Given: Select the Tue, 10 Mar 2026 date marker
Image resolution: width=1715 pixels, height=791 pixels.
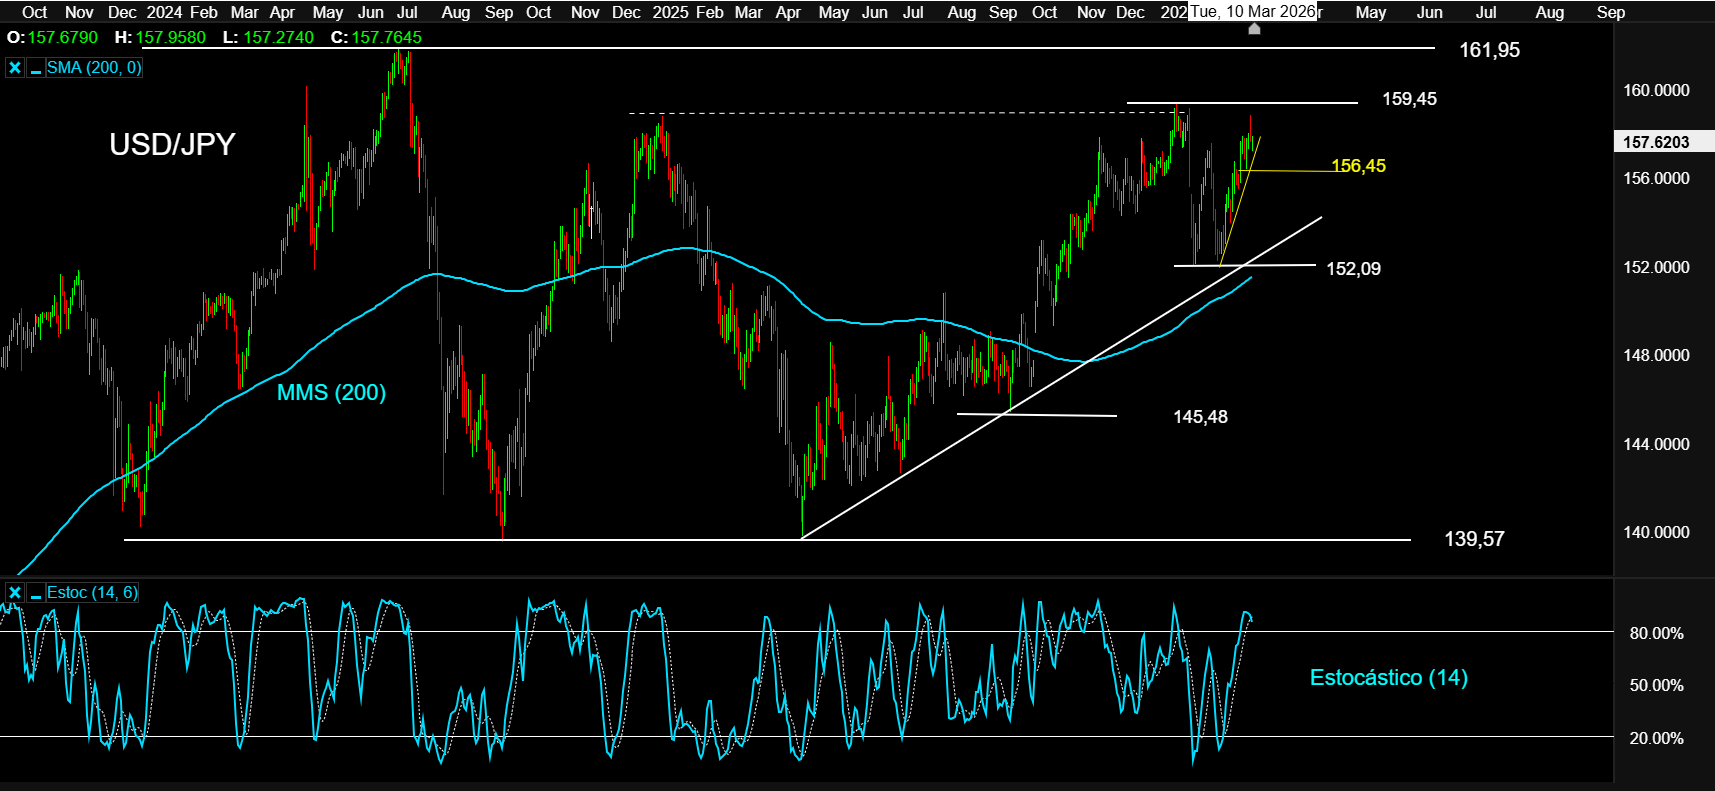Looking at the screenshot, I should click(1252, 12).
